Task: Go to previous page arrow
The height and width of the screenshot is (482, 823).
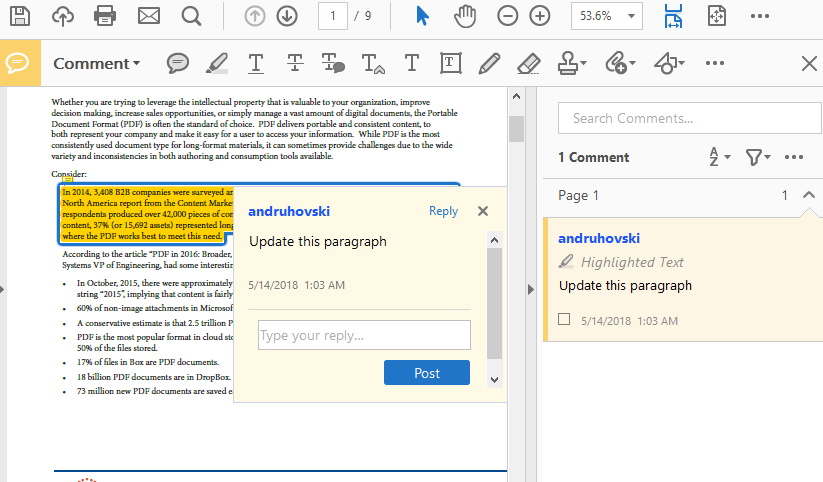Action: (x=255, y=16)
